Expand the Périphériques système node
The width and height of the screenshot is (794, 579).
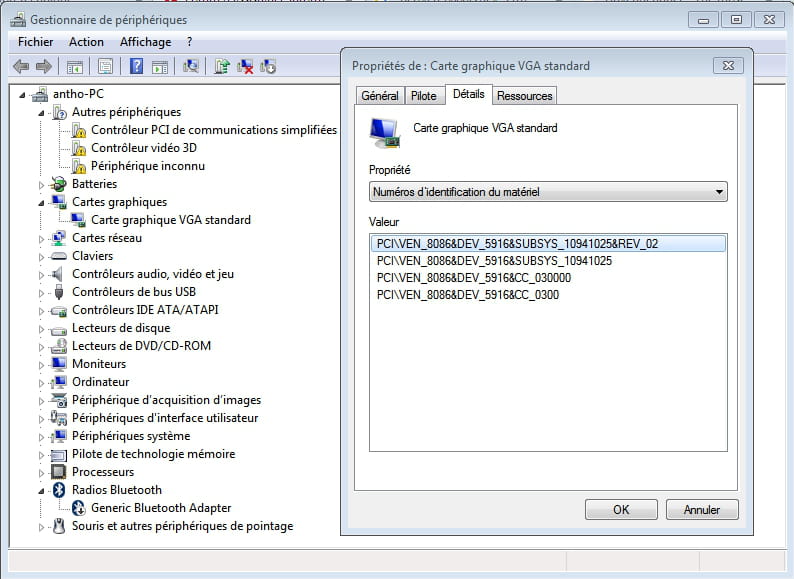42,437
